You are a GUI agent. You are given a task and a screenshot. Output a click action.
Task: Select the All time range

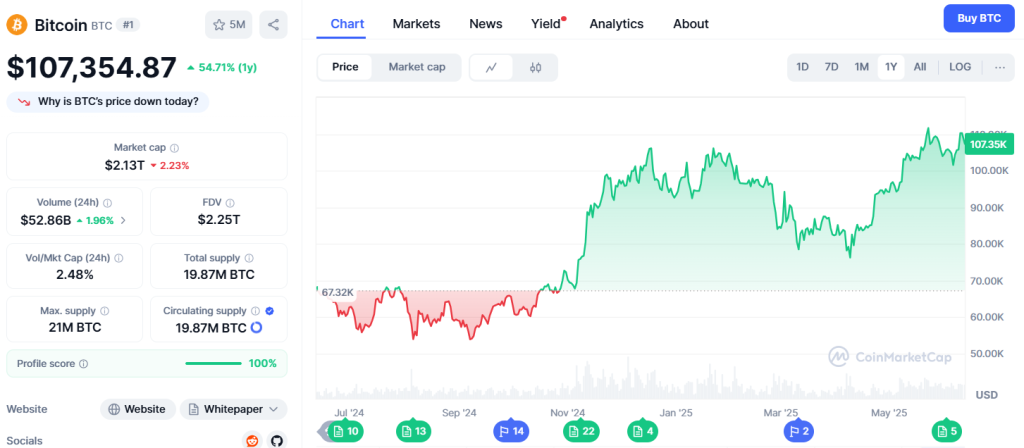(920, 67)
